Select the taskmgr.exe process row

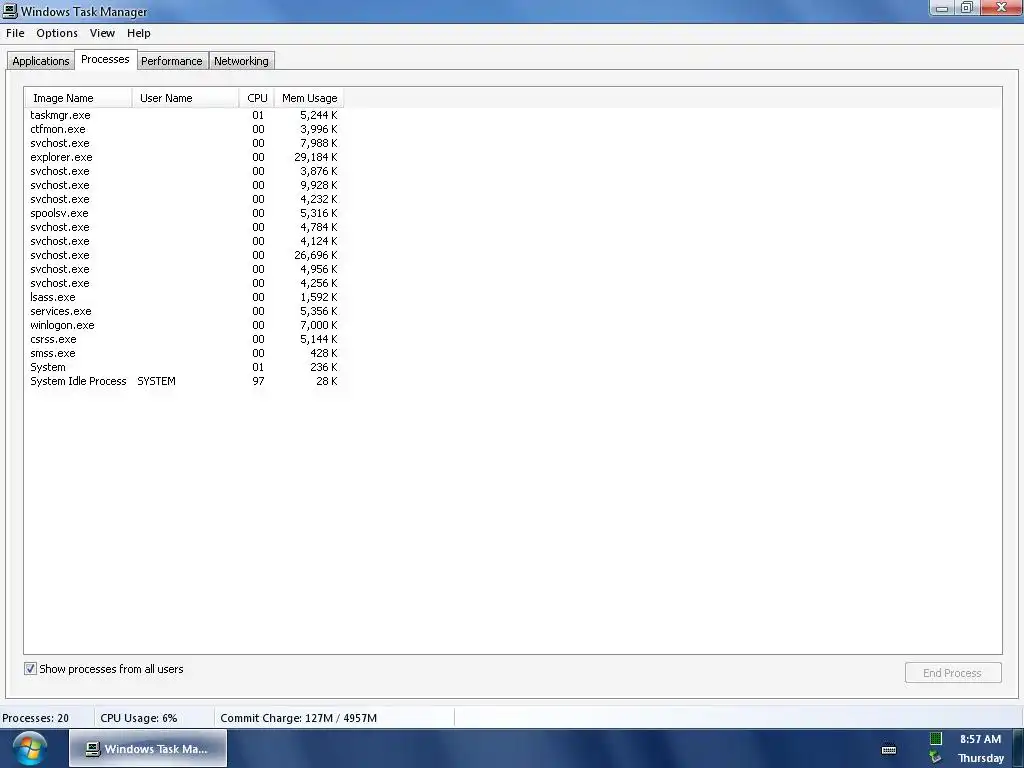[x=184, y=115]
